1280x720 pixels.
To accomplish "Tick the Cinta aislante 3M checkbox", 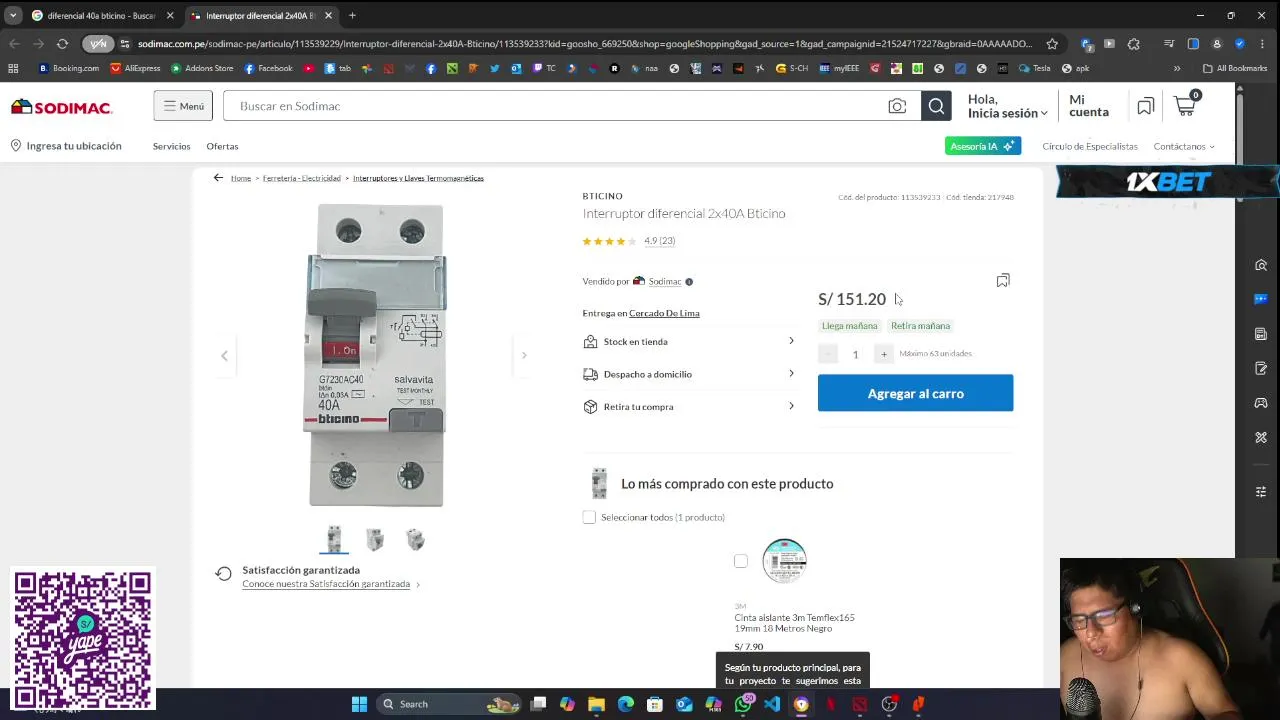I will click(x=741, y=561).
